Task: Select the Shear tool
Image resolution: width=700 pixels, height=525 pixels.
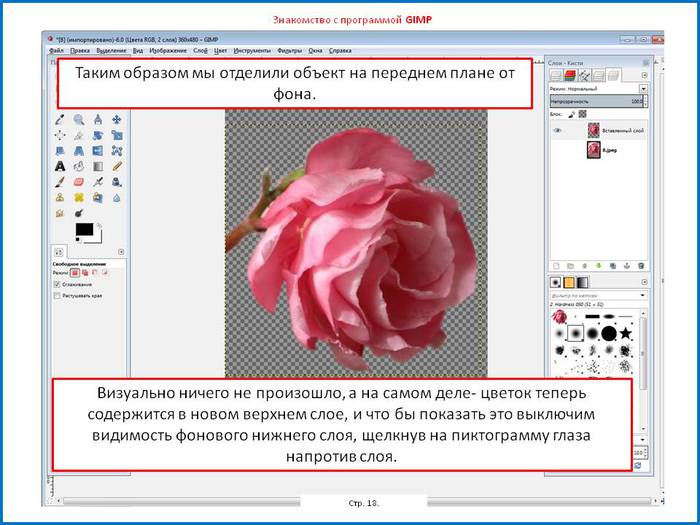Action: [x=60, y=151]
